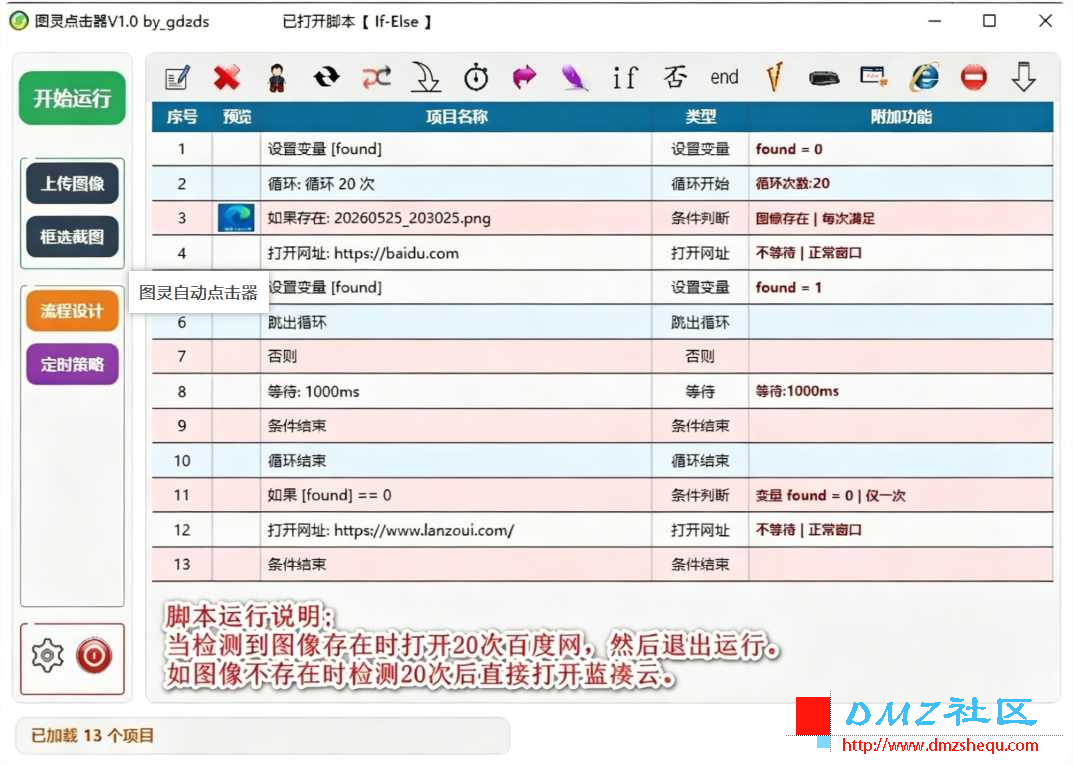Click the red shuffle arrows icon
The width and height of the screenshot is (1073, 766).
coord(376,77)
